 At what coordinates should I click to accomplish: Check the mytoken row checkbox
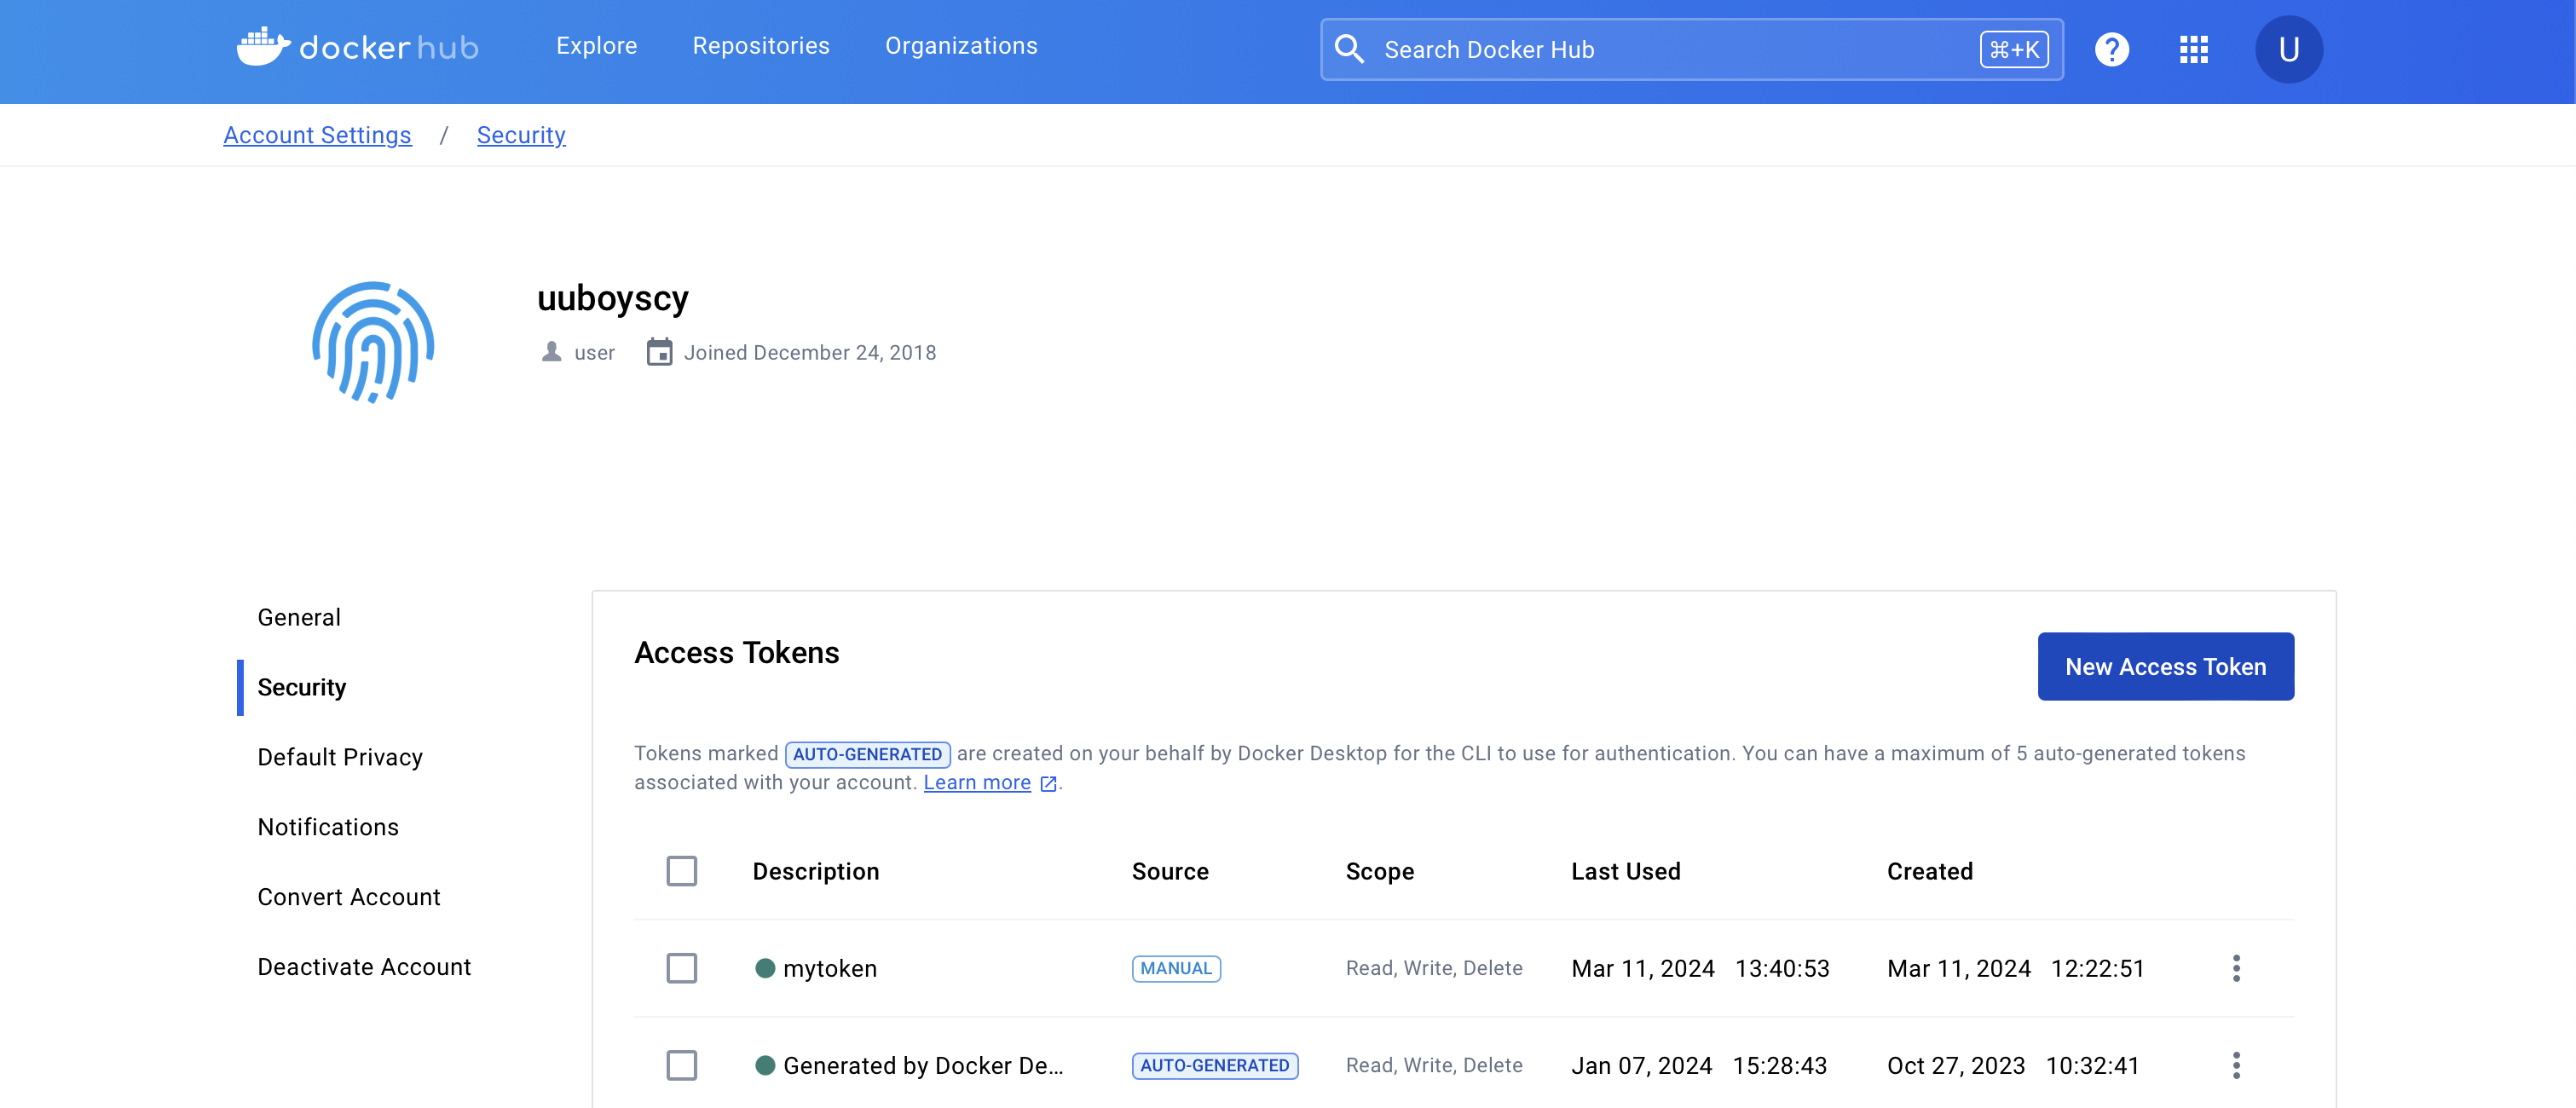point(681,968)
